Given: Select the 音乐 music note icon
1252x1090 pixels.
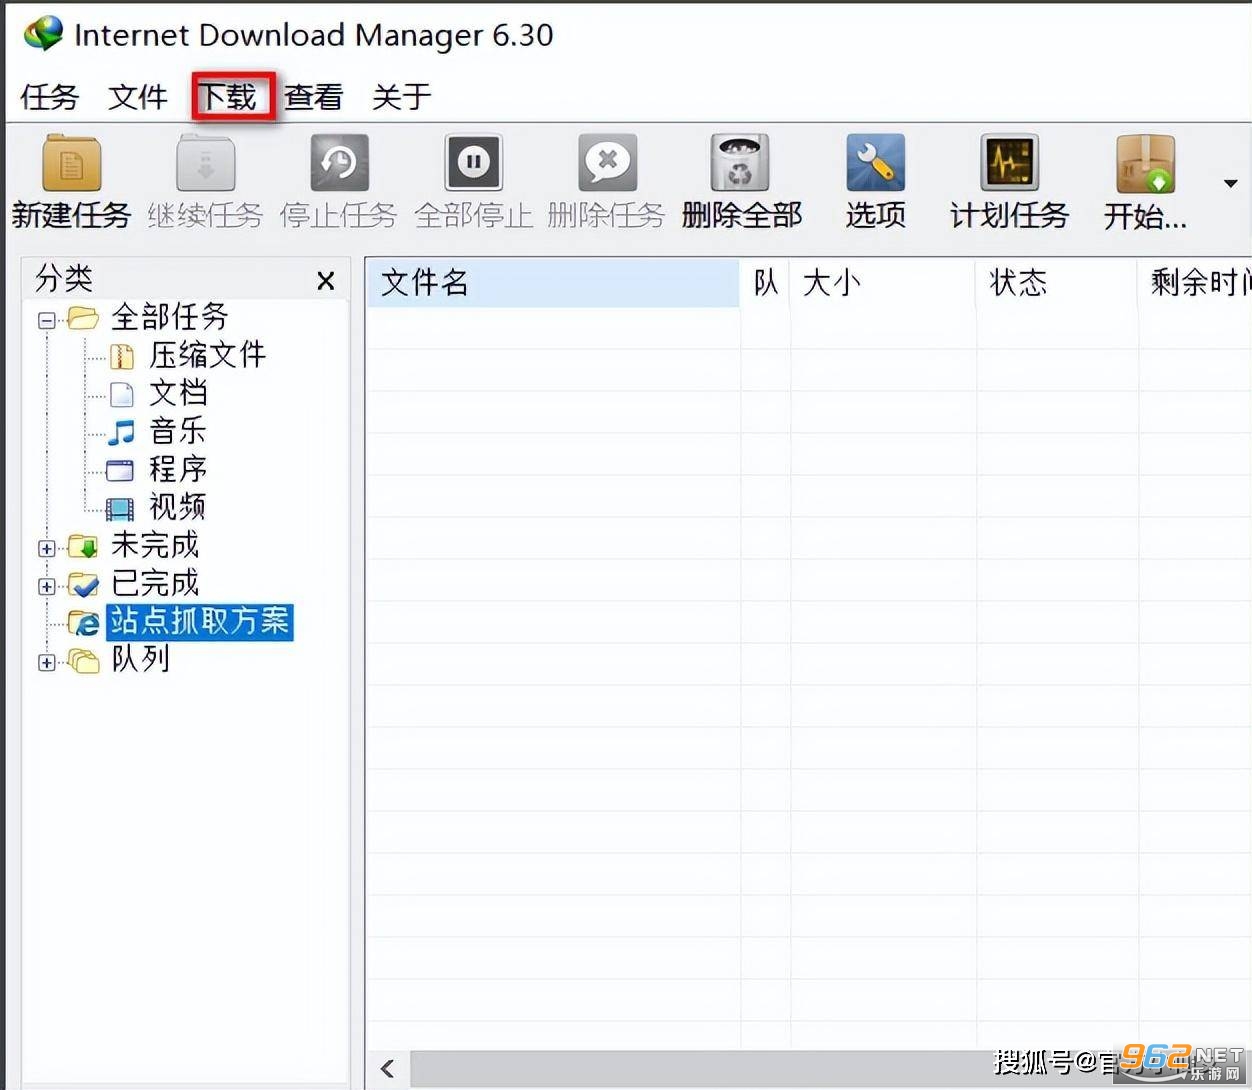Looking at the screenshot, I should tap(121, 432).
